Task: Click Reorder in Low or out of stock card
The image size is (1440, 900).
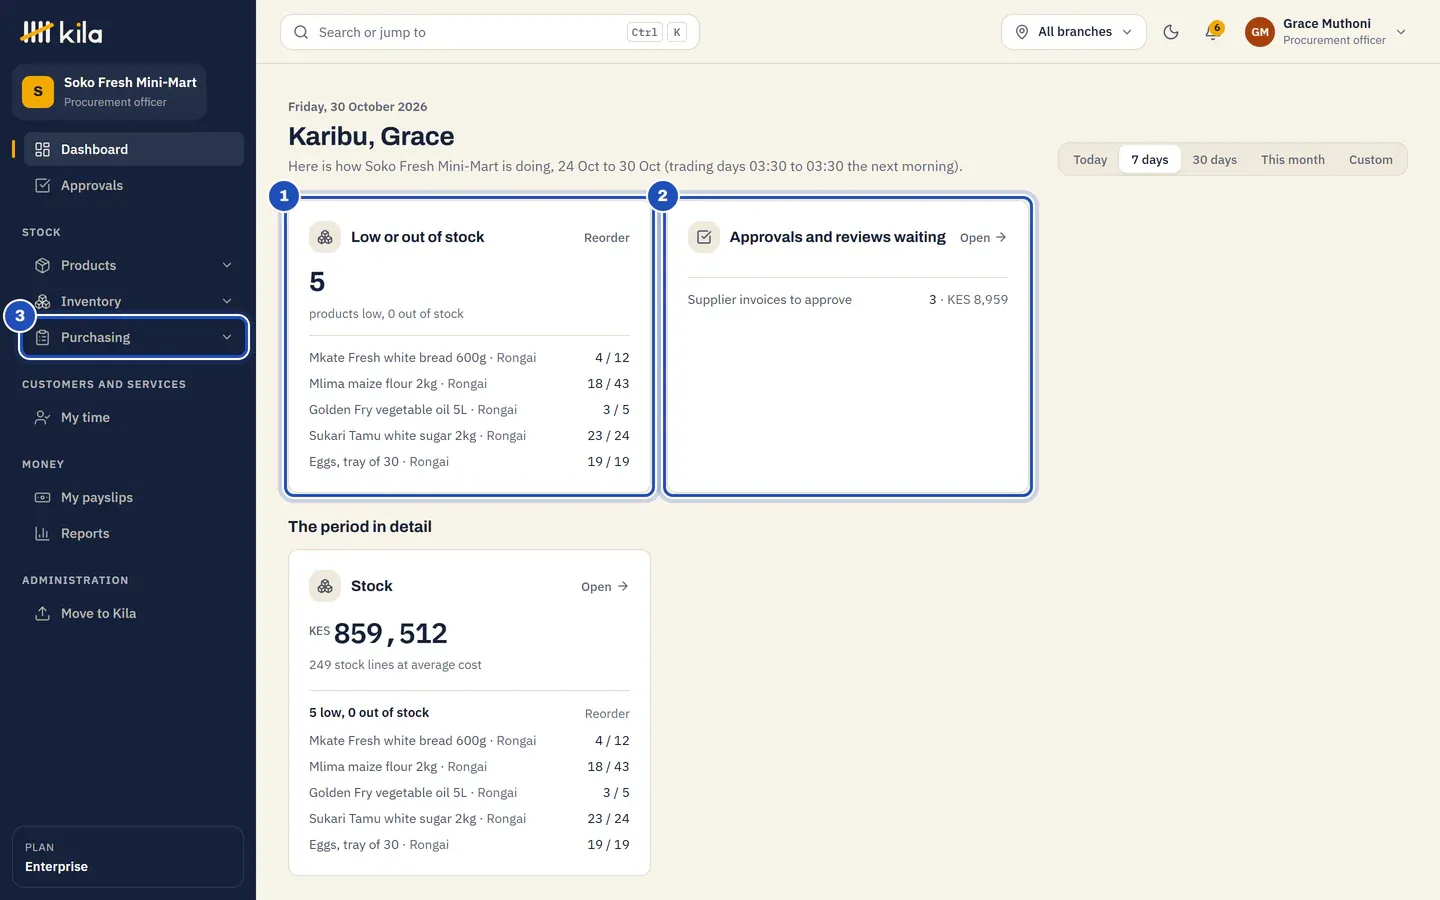Action: 607,238
